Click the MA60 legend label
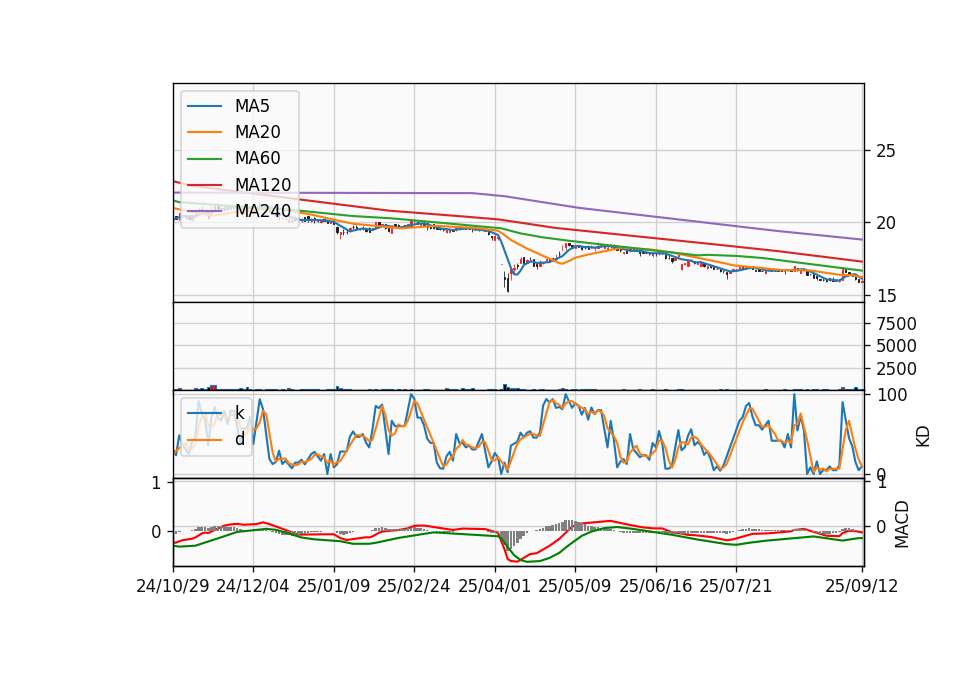 [x=257, y=158]
